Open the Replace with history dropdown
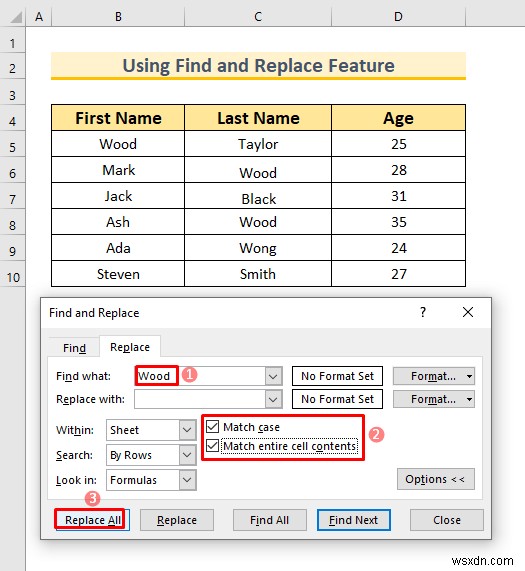The width and height of the screenshot is (525, 571). (273, 399)
